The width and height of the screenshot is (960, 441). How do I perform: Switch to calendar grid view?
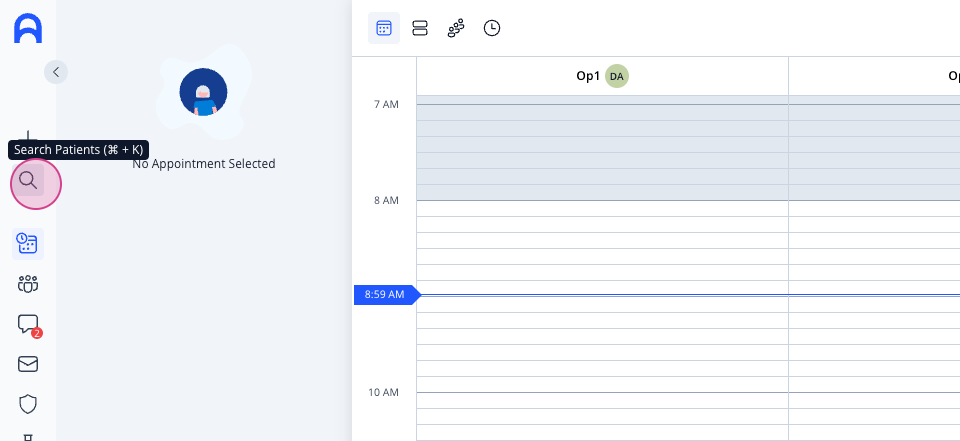[384, 28]
